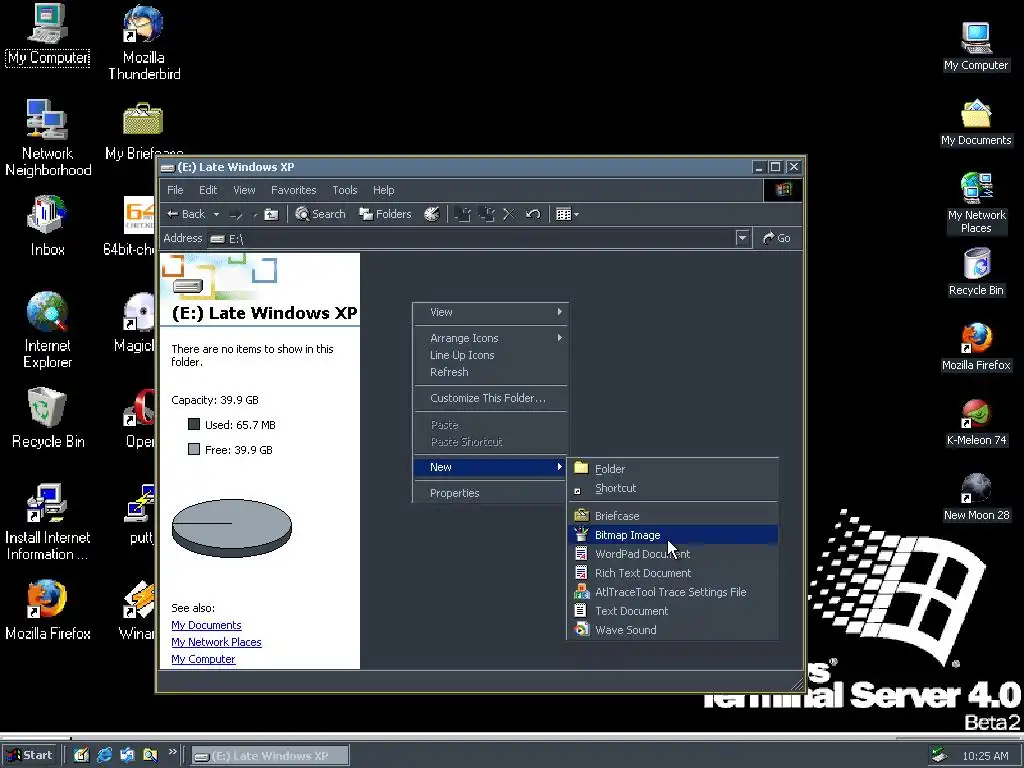Create a new Rich Text Document
The width and height of the screenshot is (1024, 768).
pyautogui.click(x=673, y=573)
